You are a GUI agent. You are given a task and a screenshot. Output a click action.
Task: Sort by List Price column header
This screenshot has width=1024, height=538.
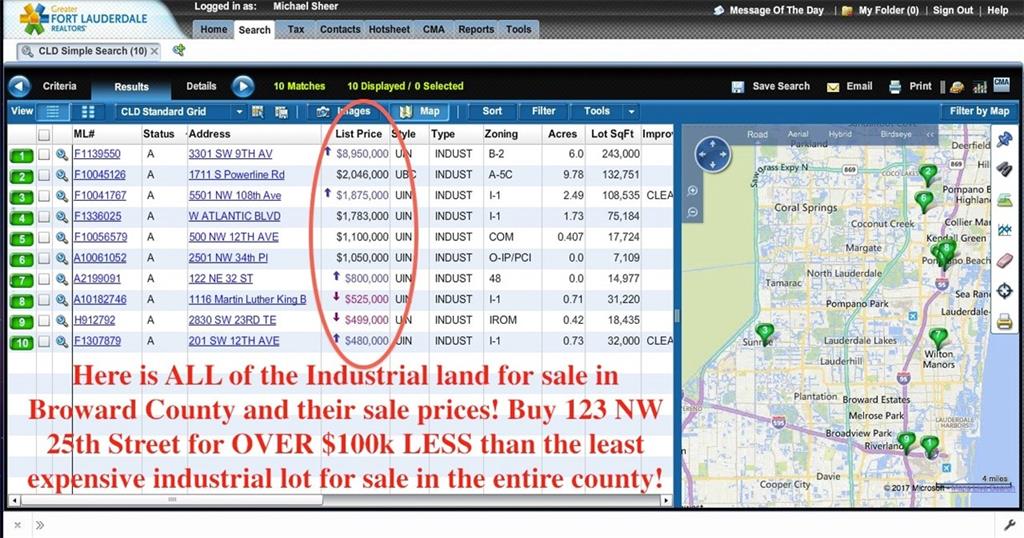point(358,134)
